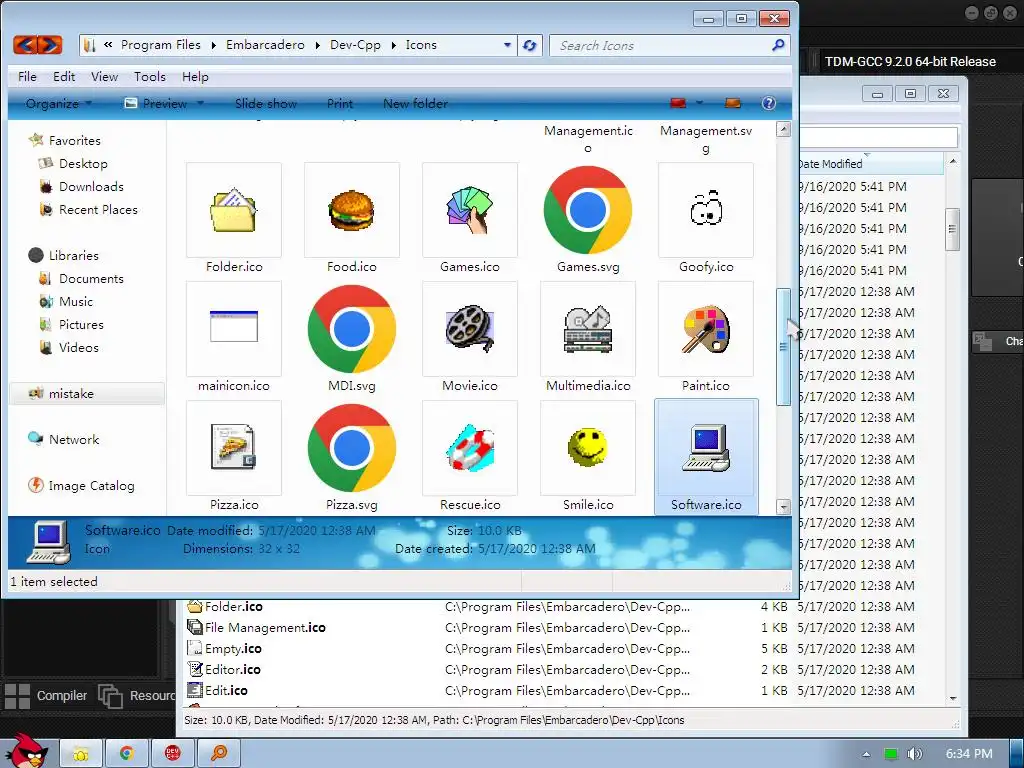Sort by Date Modified column in search window
1024x768 pixels.
click(x=870, y=163)
